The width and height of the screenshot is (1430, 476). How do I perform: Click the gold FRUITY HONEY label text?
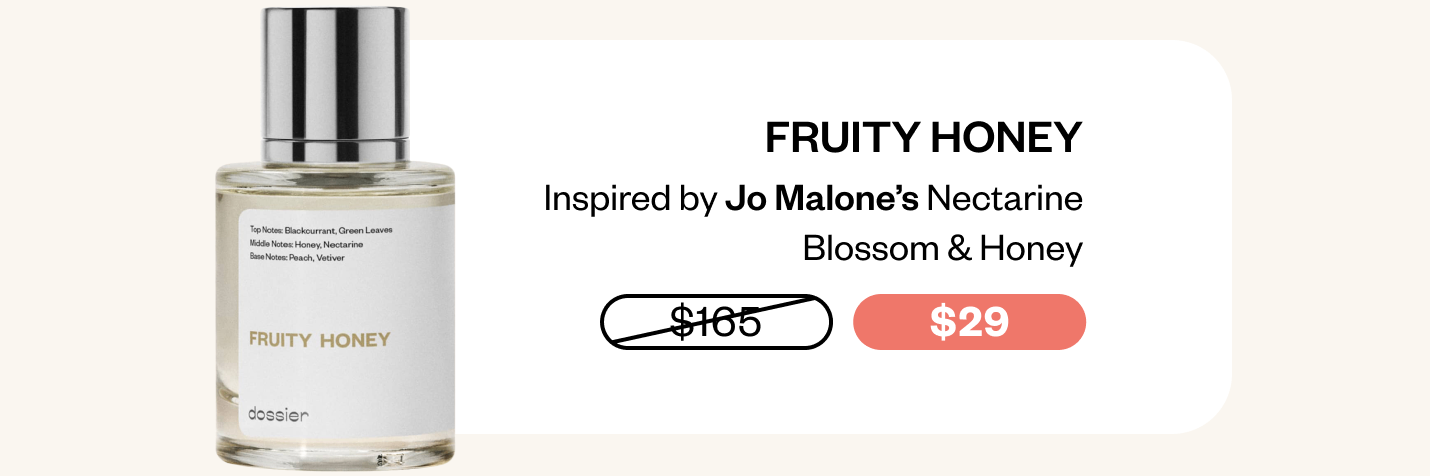point(319,340)
